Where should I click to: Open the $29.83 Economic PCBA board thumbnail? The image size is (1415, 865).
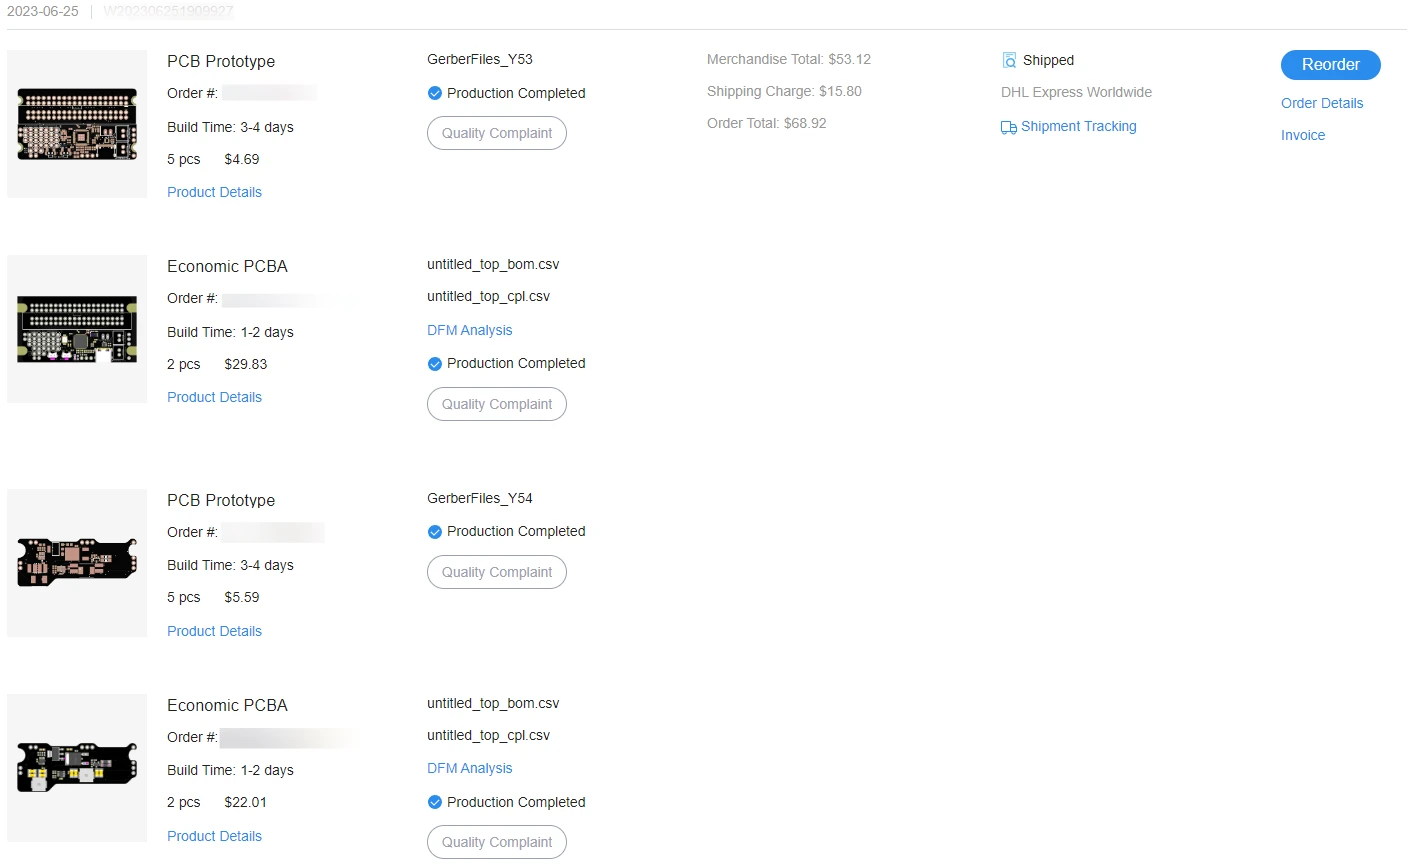[x=77, y=329]
